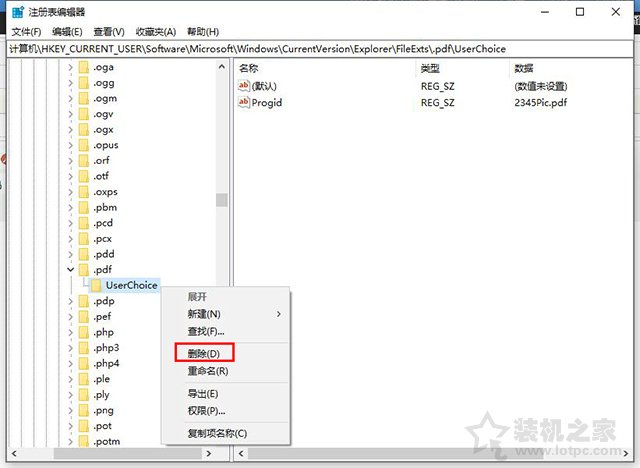Click the .otf folder icon
Image resolution: width=640 pixels, height=468 pixels.
84,176
